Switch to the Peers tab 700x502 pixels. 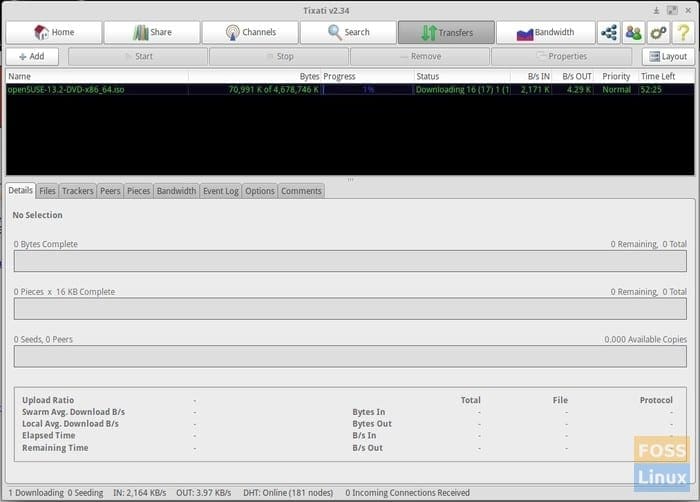point(110,191)
